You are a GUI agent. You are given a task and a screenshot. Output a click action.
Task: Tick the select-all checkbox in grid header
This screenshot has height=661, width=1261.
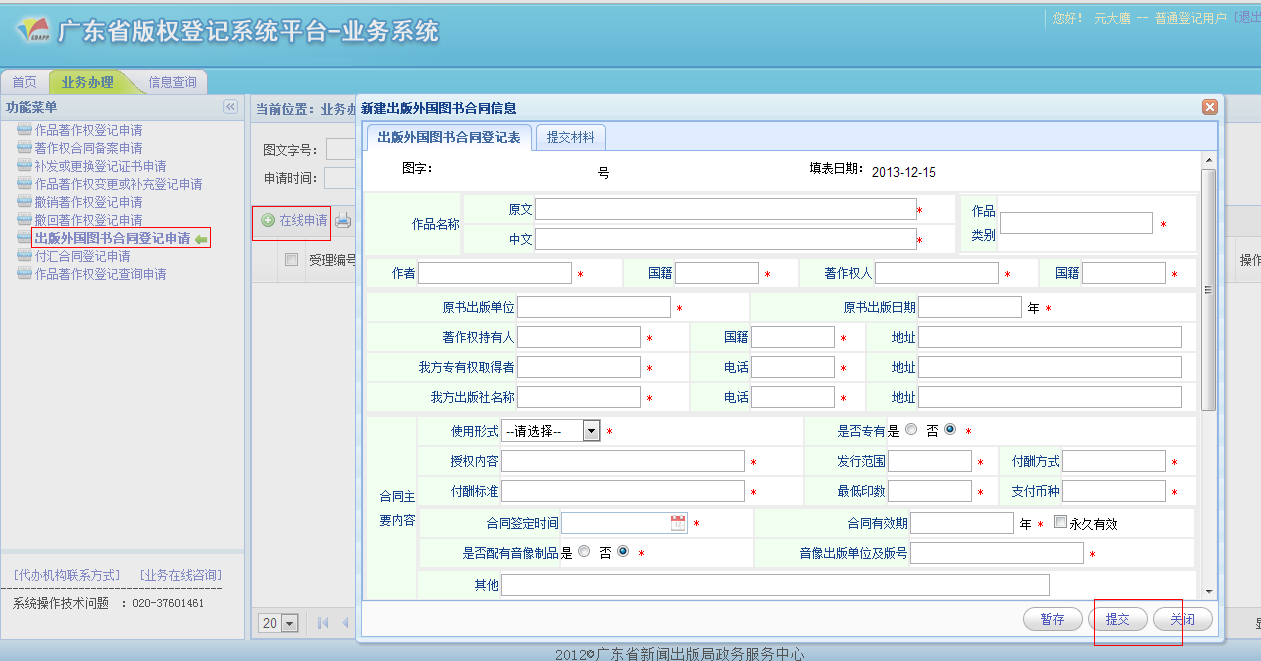point(292,260)
